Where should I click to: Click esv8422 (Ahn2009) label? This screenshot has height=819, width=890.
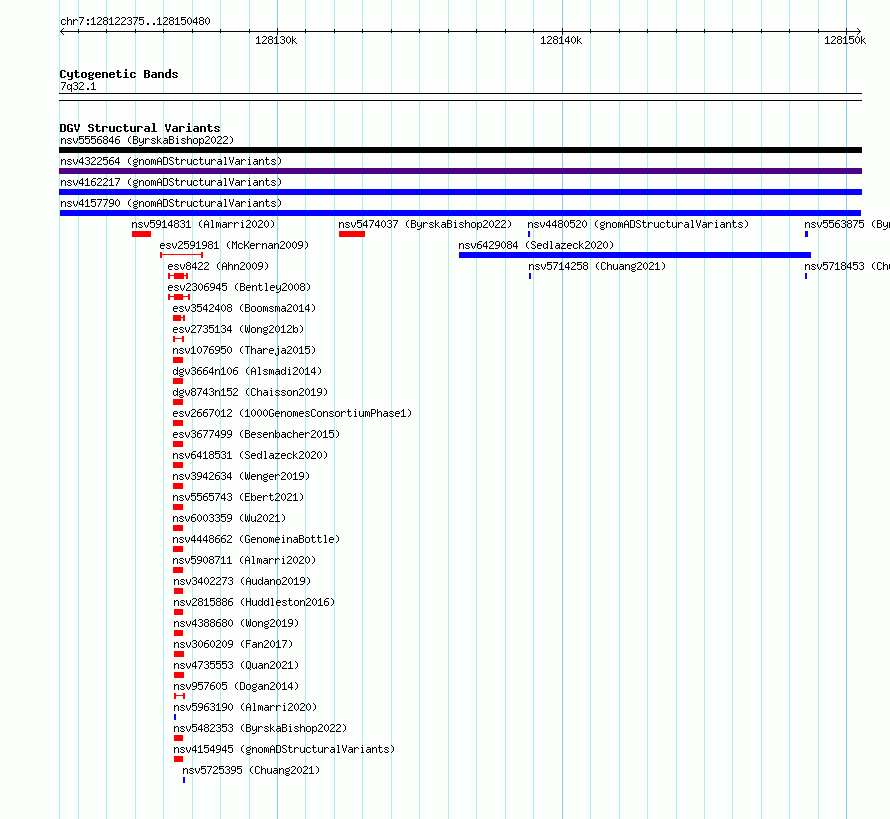click(219, 266)
